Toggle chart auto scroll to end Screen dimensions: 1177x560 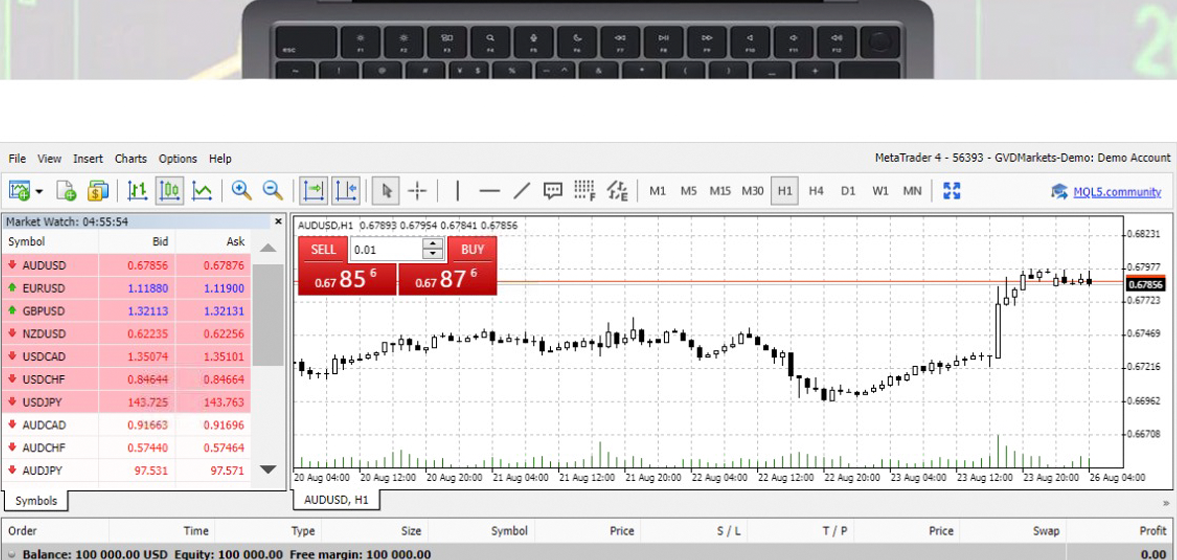tap(313, 191)
